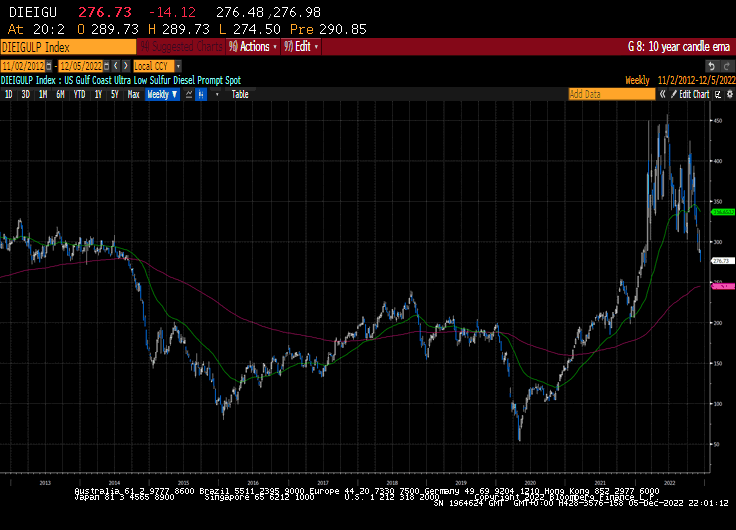Click the 2016 label on the time axis
The image size is (736, 530).
[253, 483]
